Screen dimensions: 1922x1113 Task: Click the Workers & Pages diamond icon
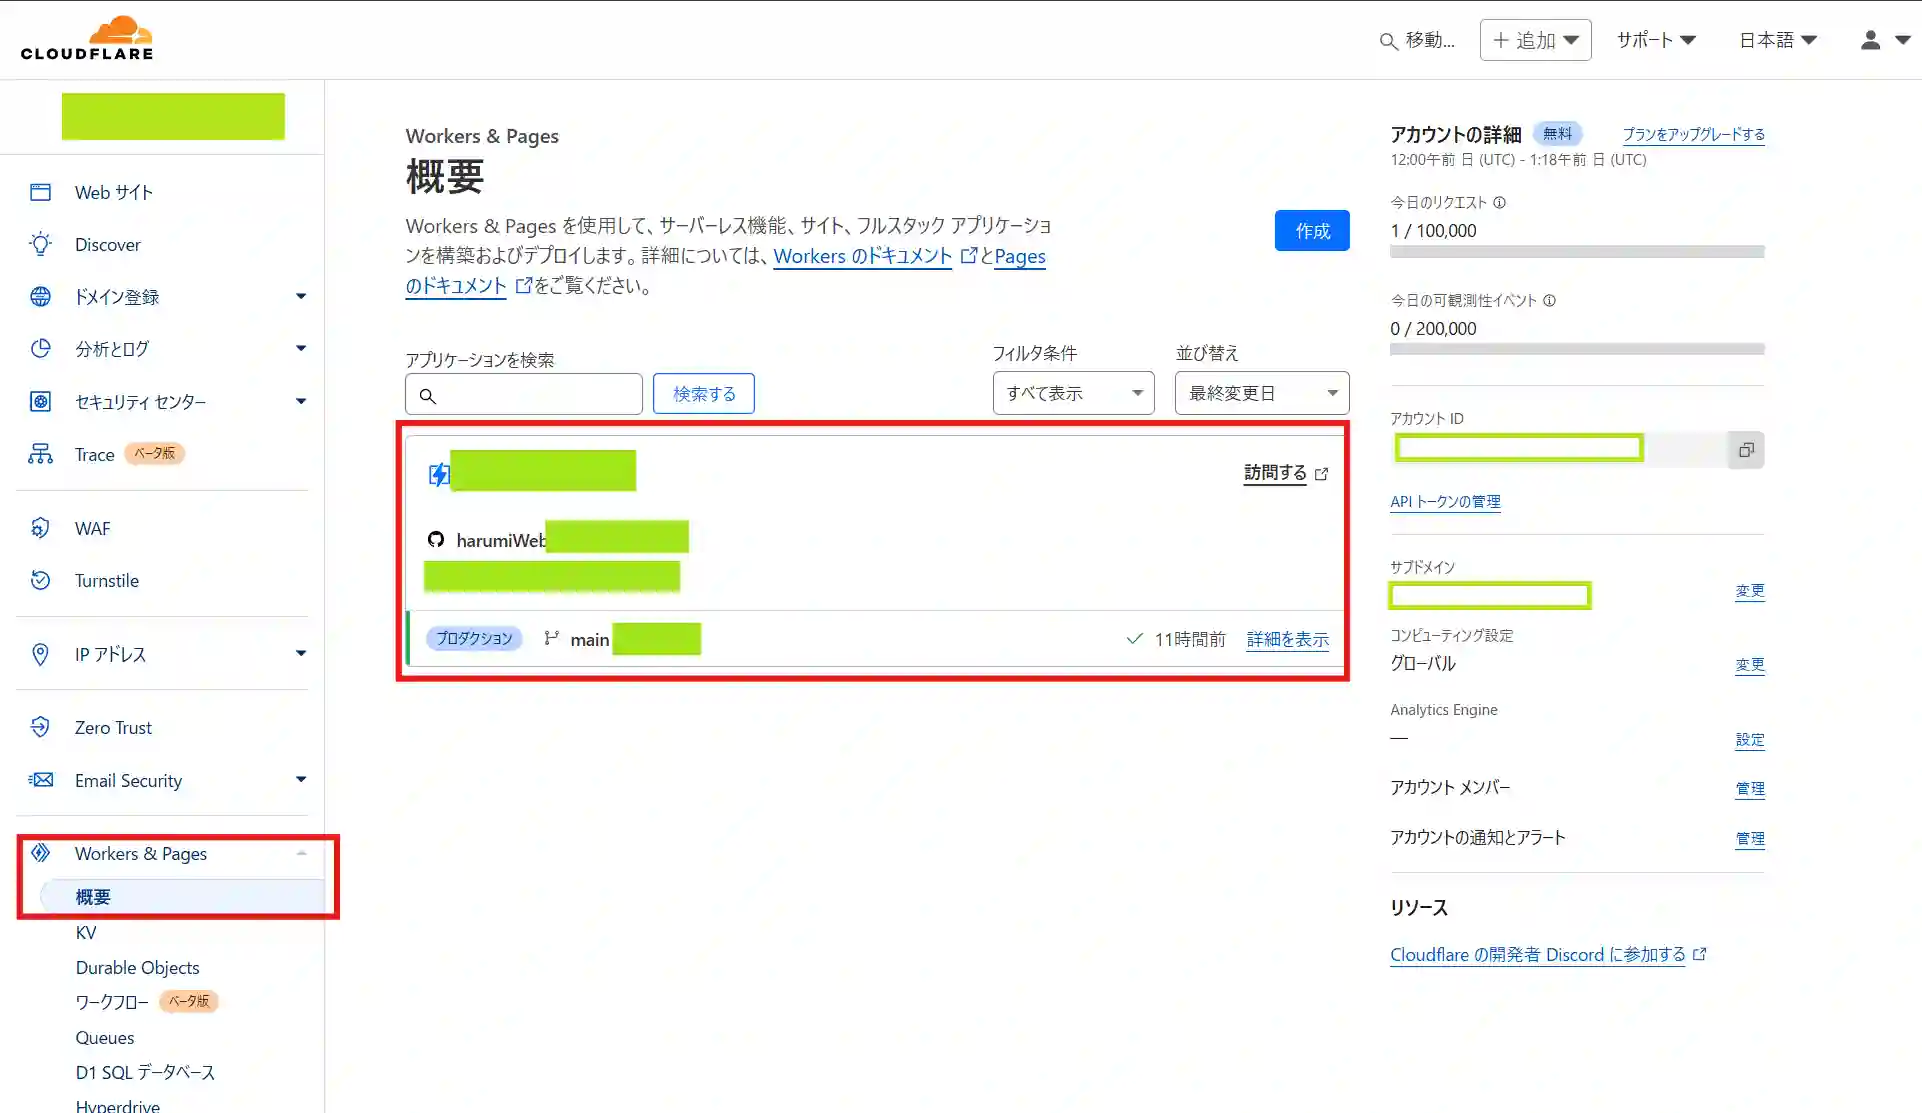[40, 853]
